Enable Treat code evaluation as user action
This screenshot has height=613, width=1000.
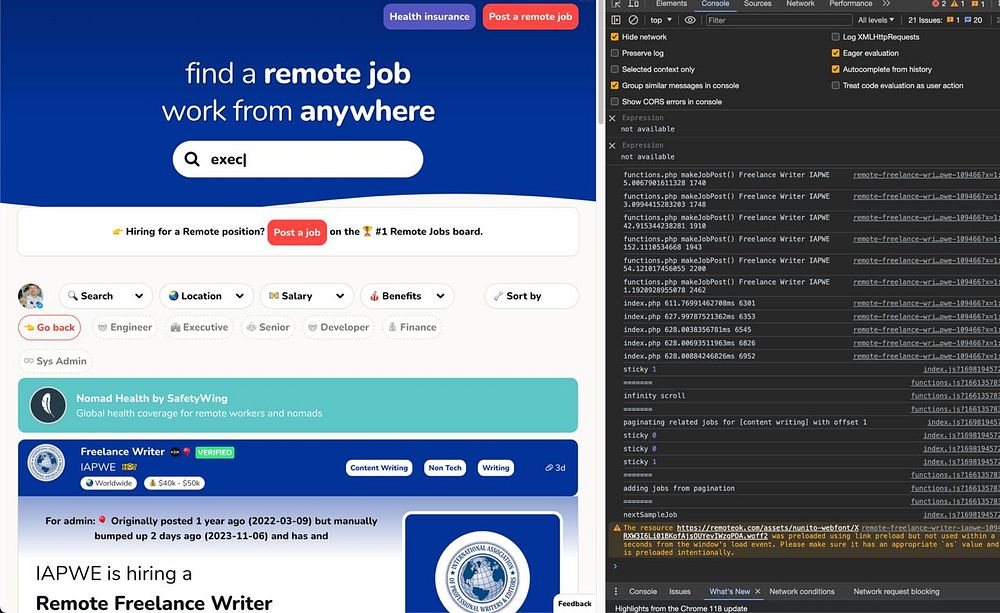pos(835,85)
